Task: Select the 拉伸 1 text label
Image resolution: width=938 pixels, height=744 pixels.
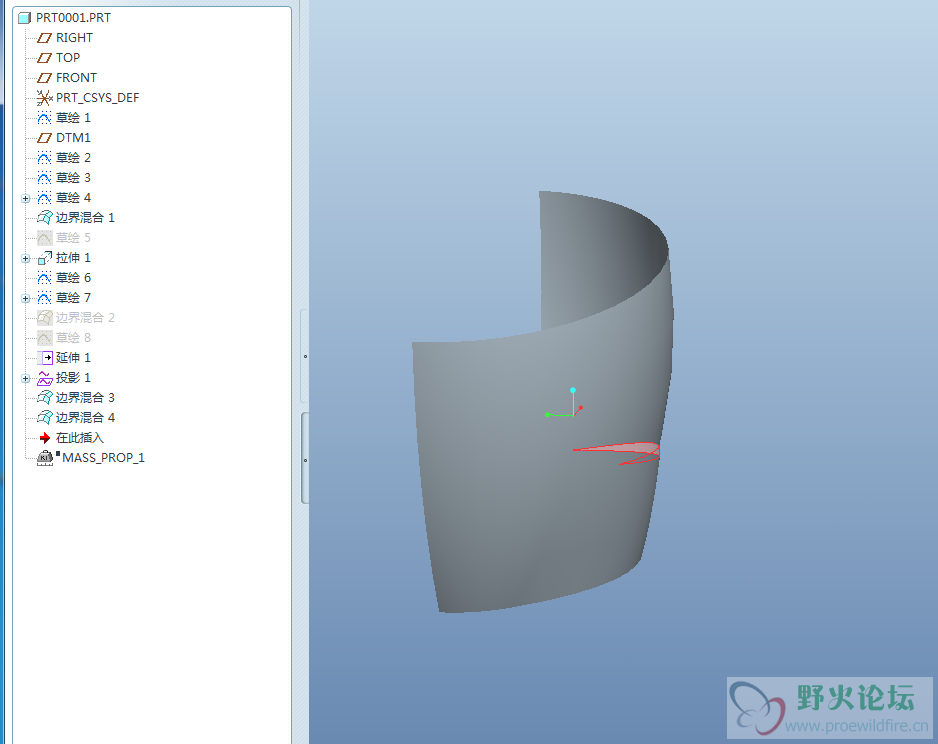Action: point(73,258)
